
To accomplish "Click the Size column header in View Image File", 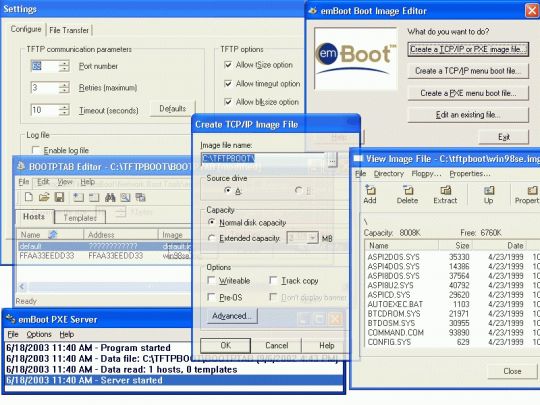I will tap(455, 246).
